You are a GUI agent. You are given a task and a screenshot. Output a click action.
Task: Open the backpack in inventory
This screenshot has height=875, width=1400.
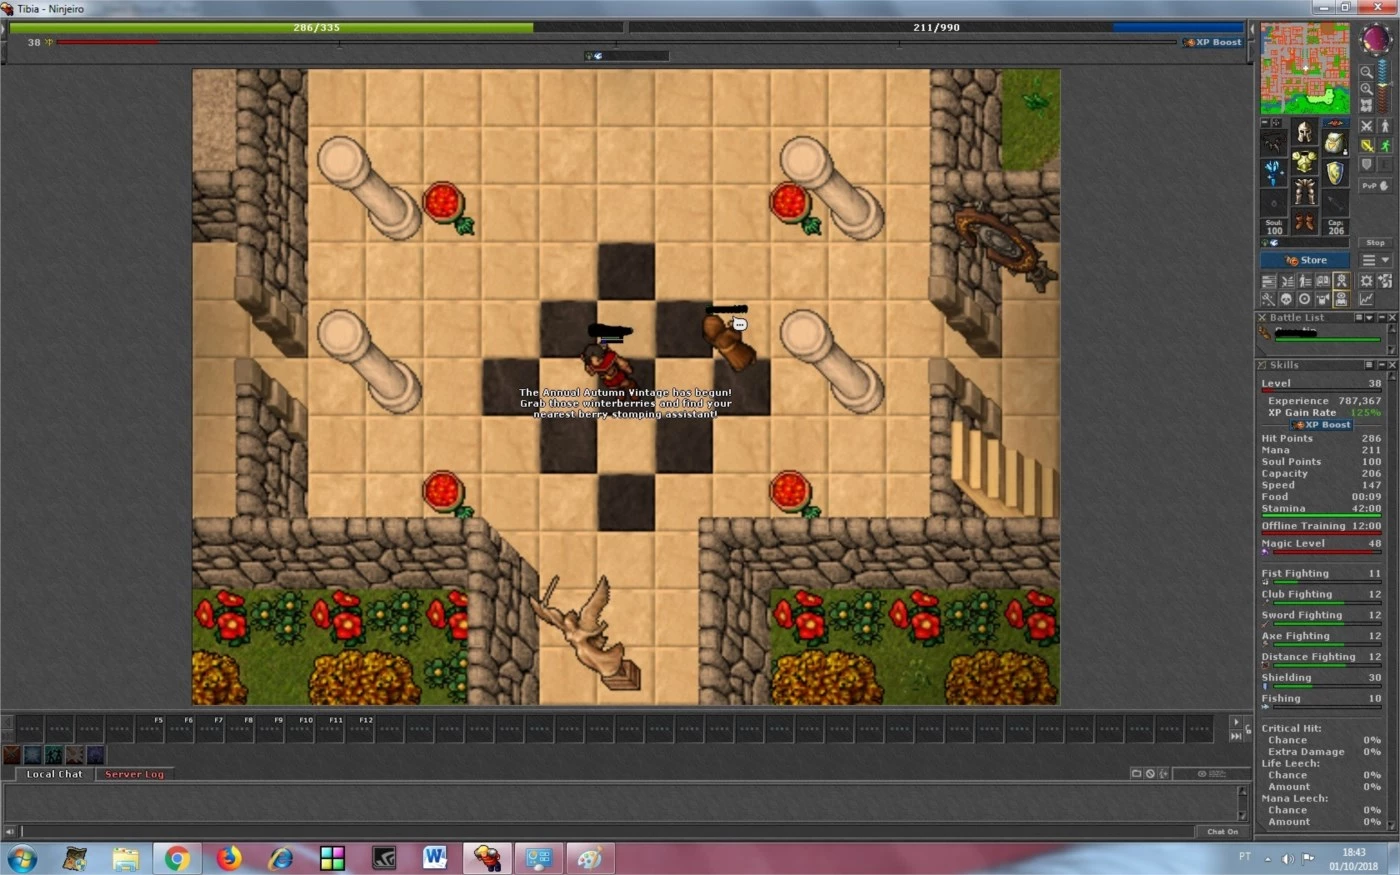[x=1335, y=143]
